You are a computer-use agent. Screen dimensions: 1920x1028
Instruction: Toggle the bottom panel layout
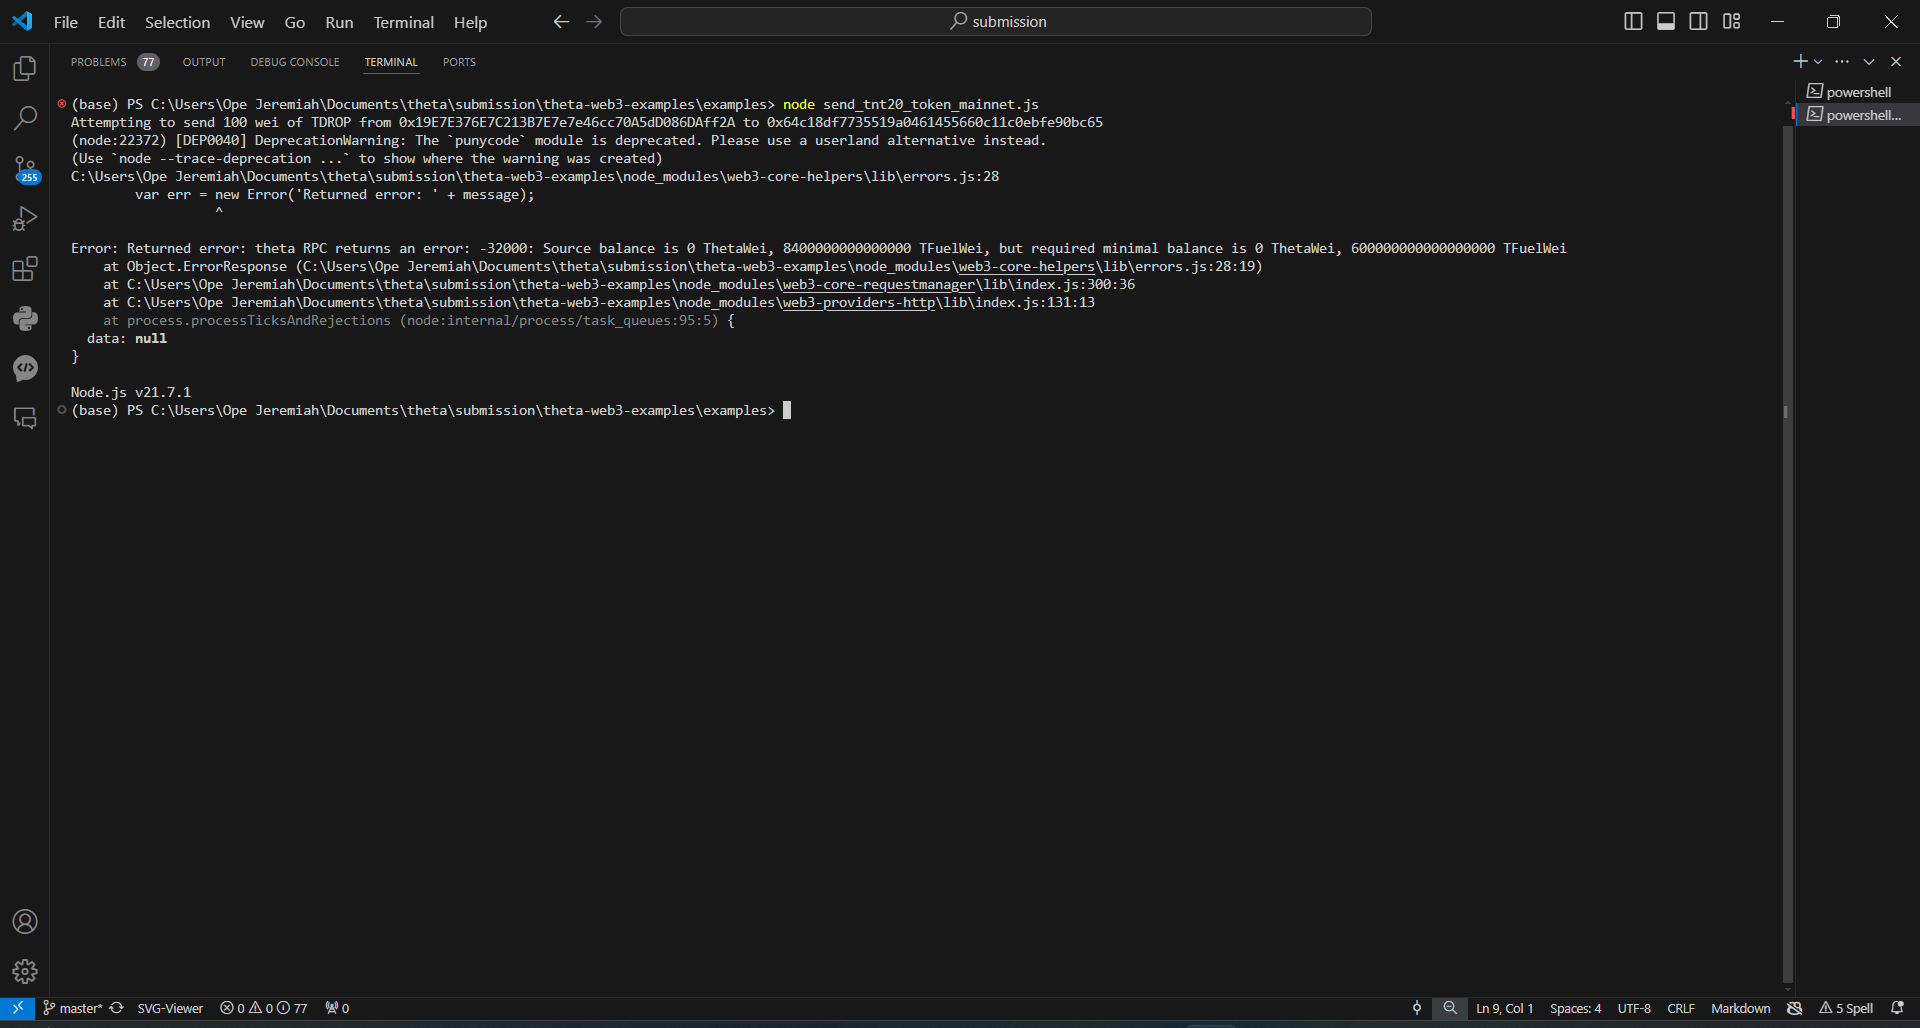[x=1666, y=21]
